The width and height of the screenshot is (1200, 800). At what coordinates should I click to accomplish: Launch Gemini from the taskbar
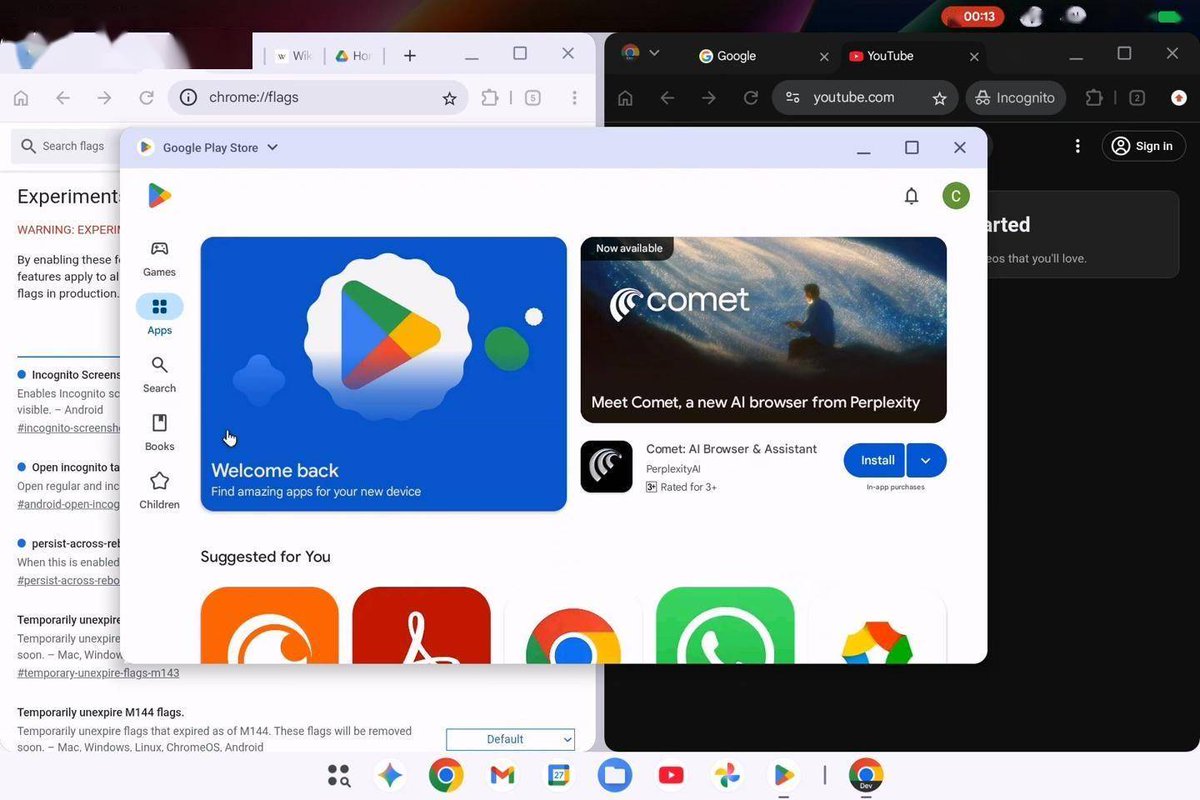pos(390,775)
